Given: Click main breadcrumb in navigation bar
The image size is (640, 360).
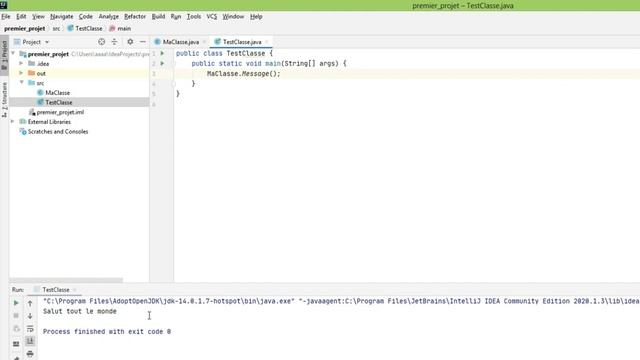Looking at the screenshot, I should pyautogui.click(x=120, y=29).
